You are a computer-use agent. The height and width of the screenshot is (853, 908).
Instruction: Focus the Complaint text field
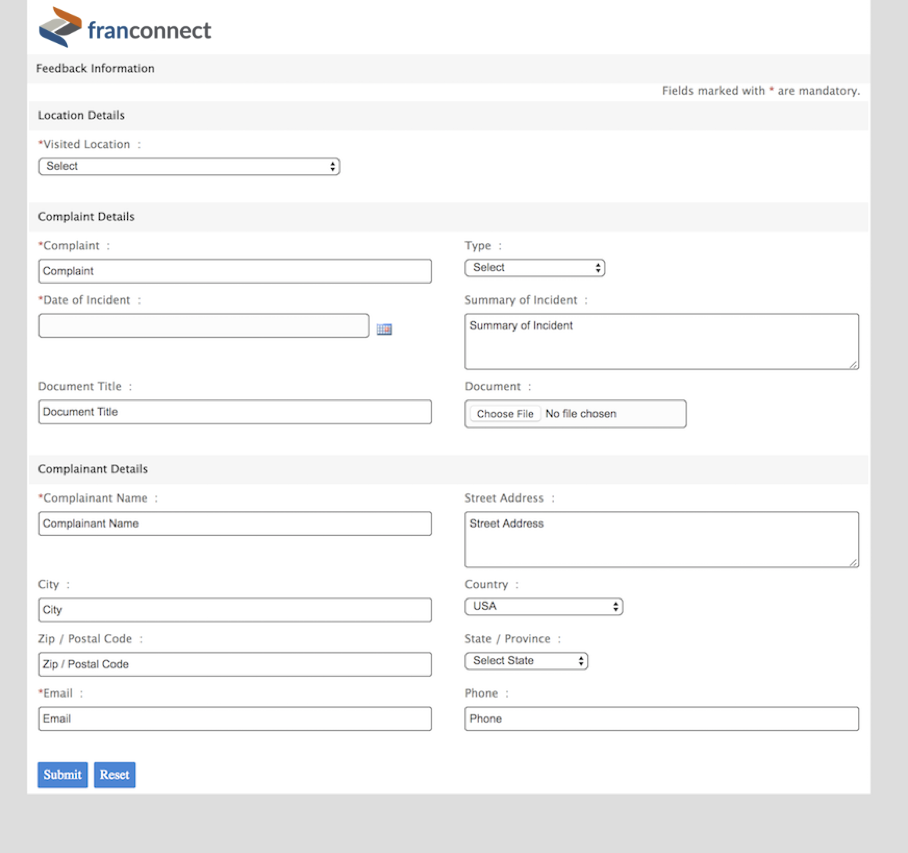click(x=235, y=271)
